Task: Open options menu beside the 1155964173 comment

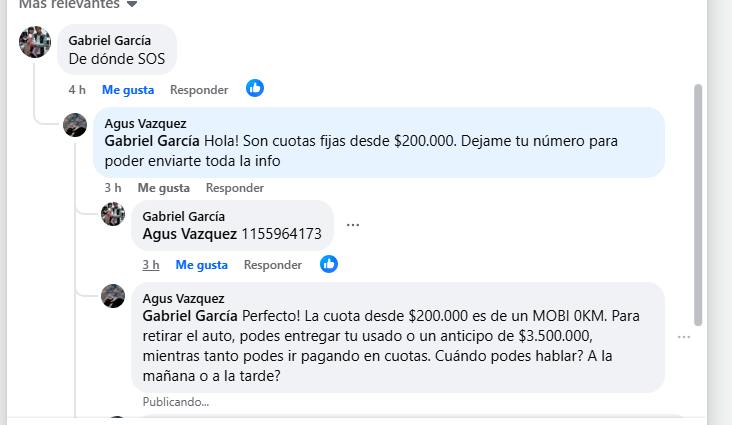Action: tap(352, 225)
